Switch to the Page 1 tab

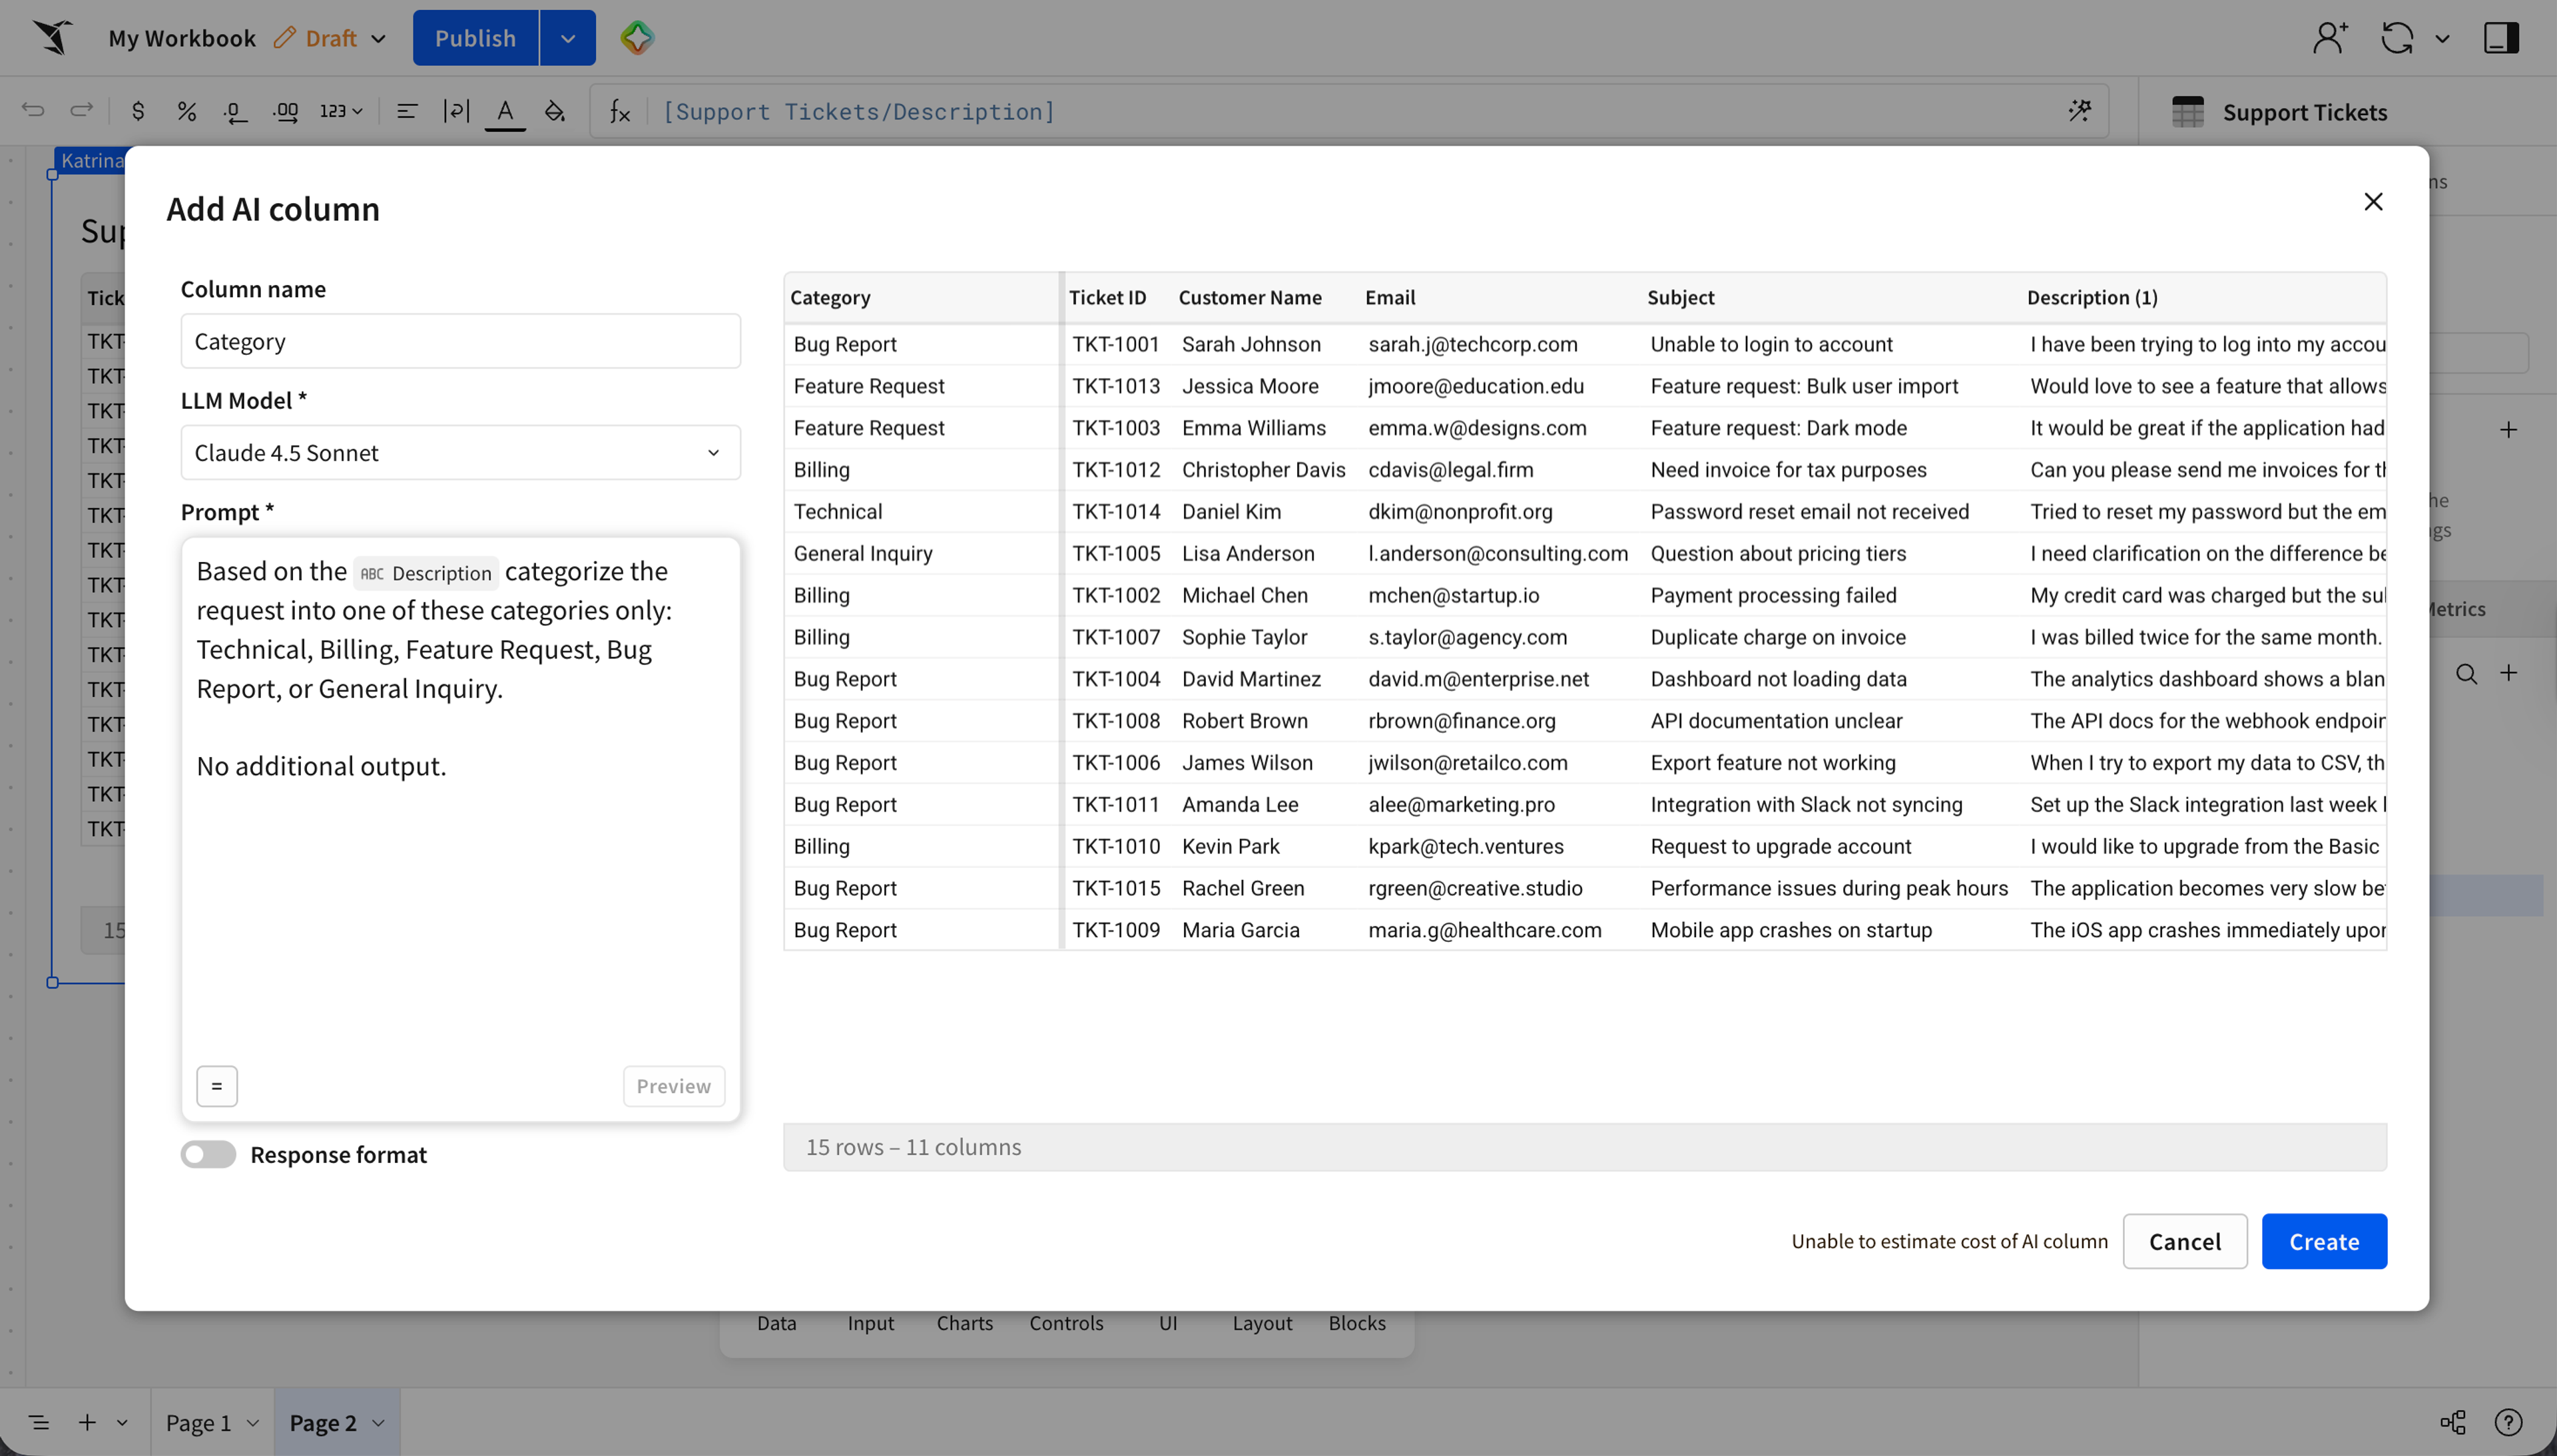(x=198, y=1422)
